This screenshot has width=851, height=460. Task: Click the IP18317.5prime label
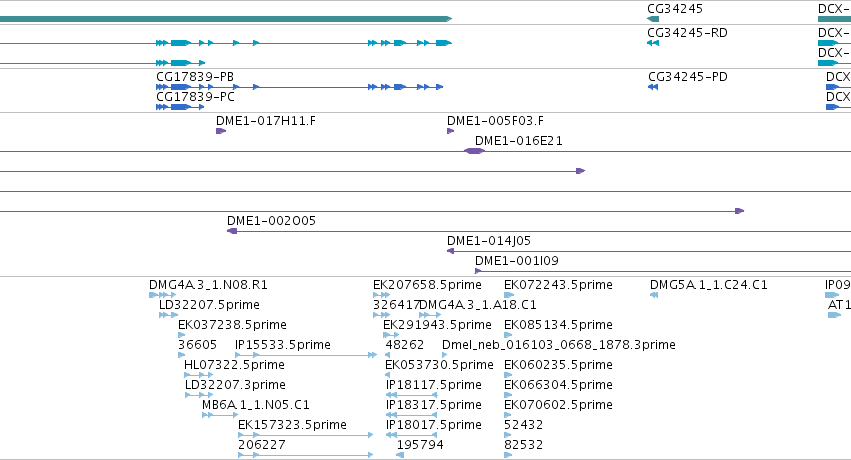tap(434, 405)
